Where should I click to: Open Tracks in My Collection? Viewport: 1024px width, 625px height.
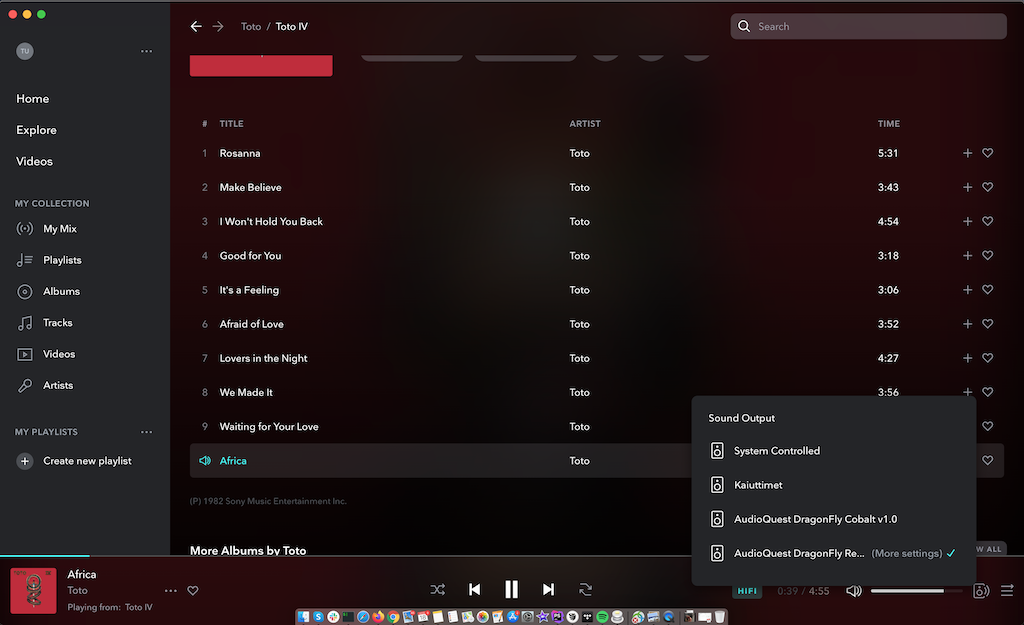(57, 323)
